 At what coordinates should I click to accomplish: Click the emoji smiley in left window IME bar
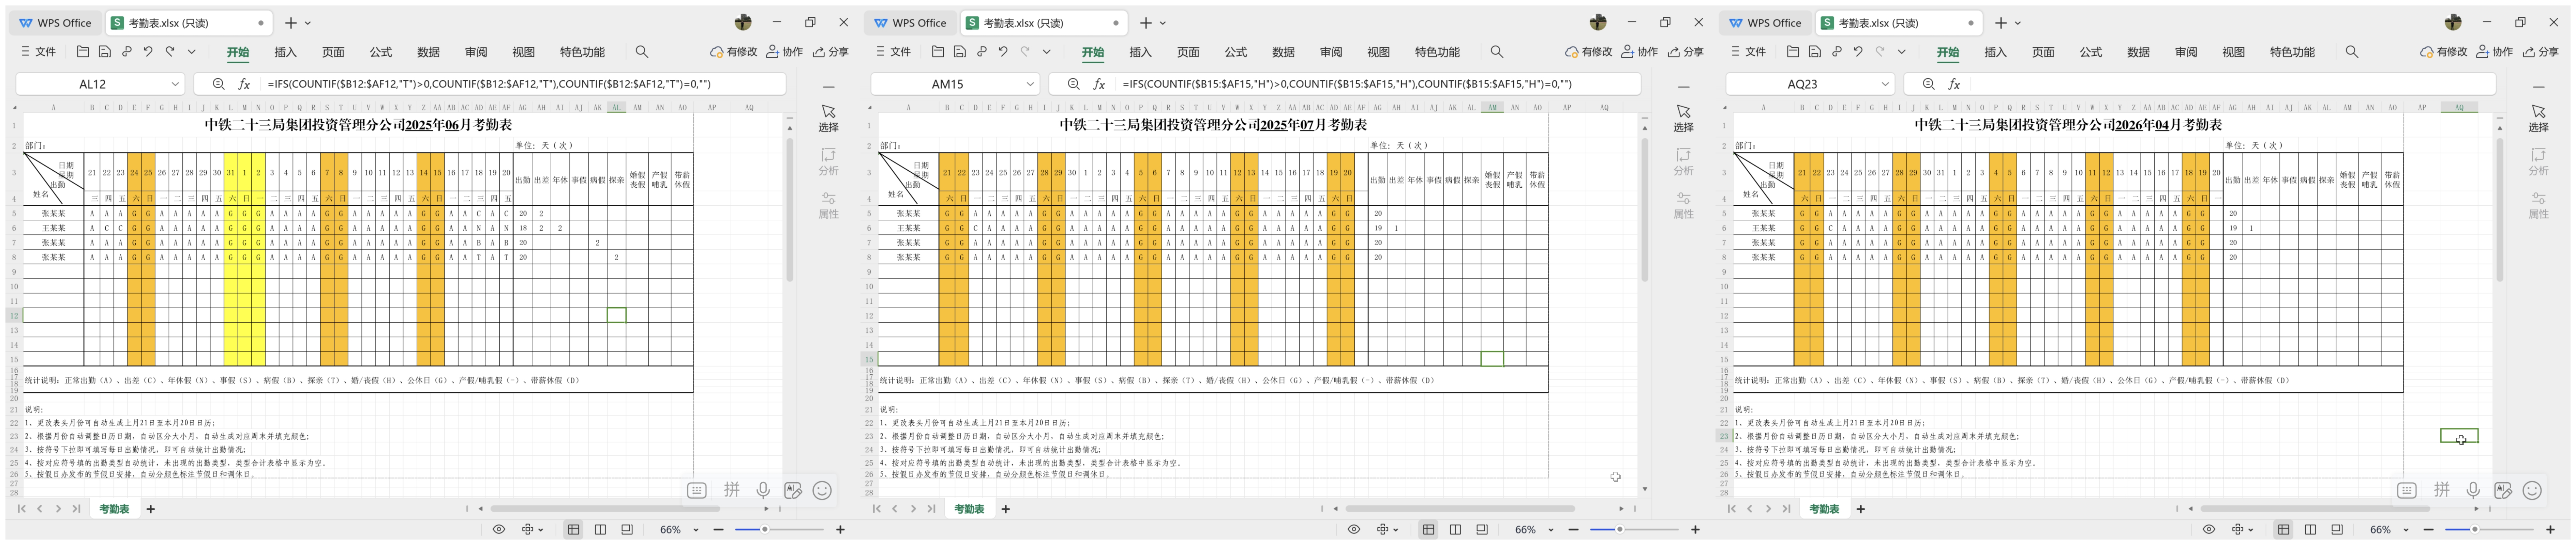[822, 490]
